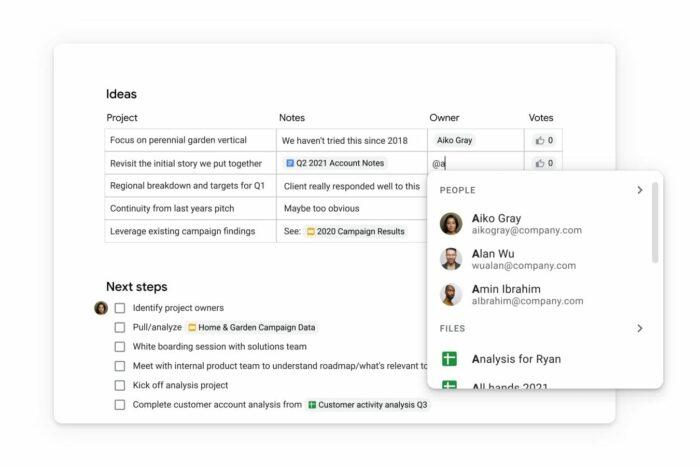Click Alan Wu's profile avatar

tap(451, 259)
